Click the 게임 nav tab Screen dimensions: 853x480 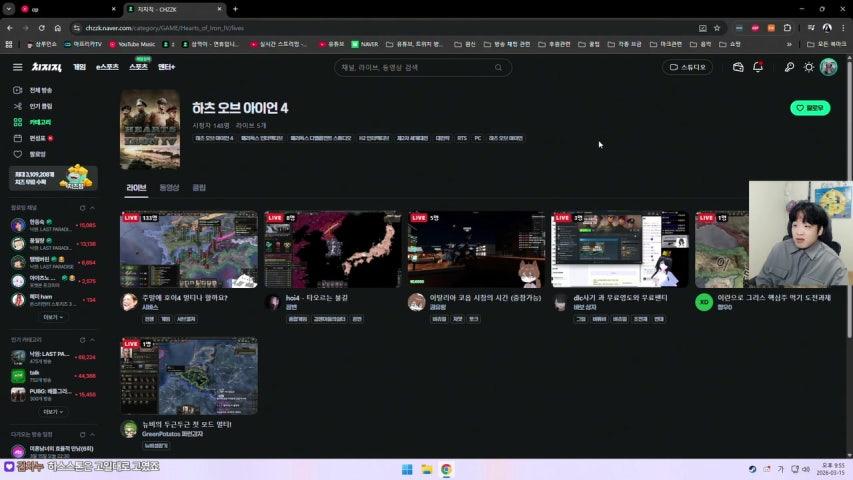79,67
